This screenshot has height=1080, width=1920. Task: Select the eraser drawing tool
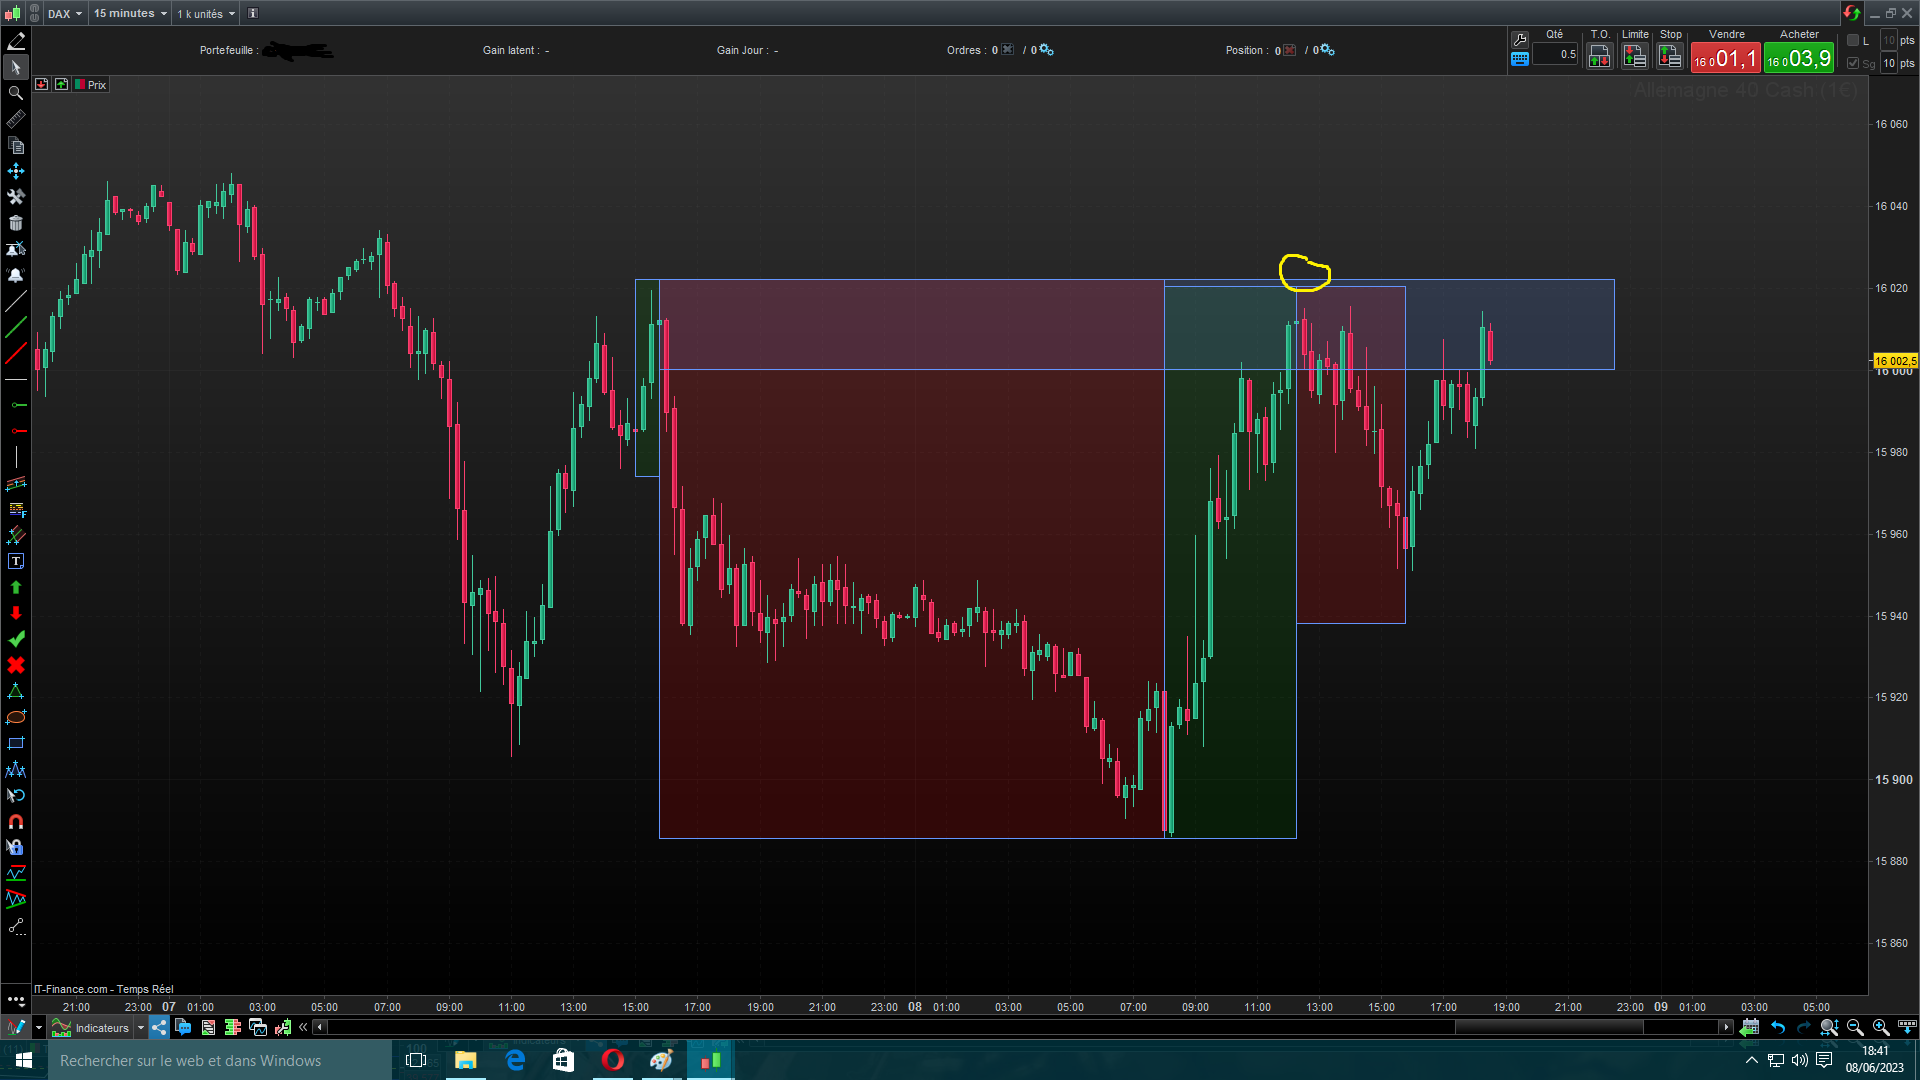[x=16, y=41]
